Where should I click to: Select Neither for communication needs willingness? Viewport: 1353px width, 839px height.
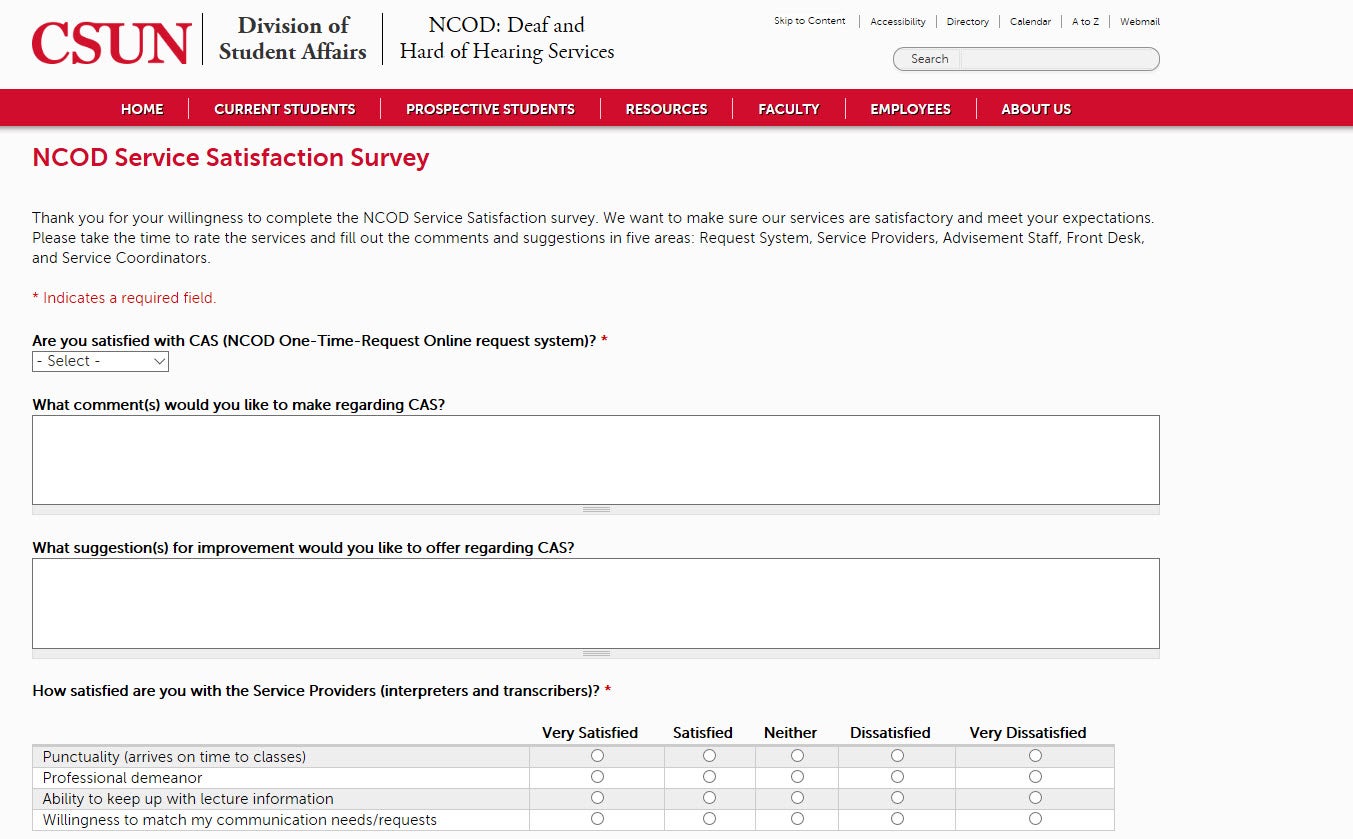pos(797,819)
